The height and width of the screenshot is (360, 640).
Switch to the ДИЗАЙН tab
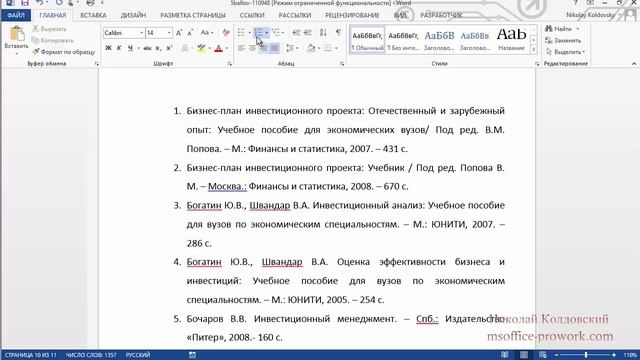(x=133, y=15)
